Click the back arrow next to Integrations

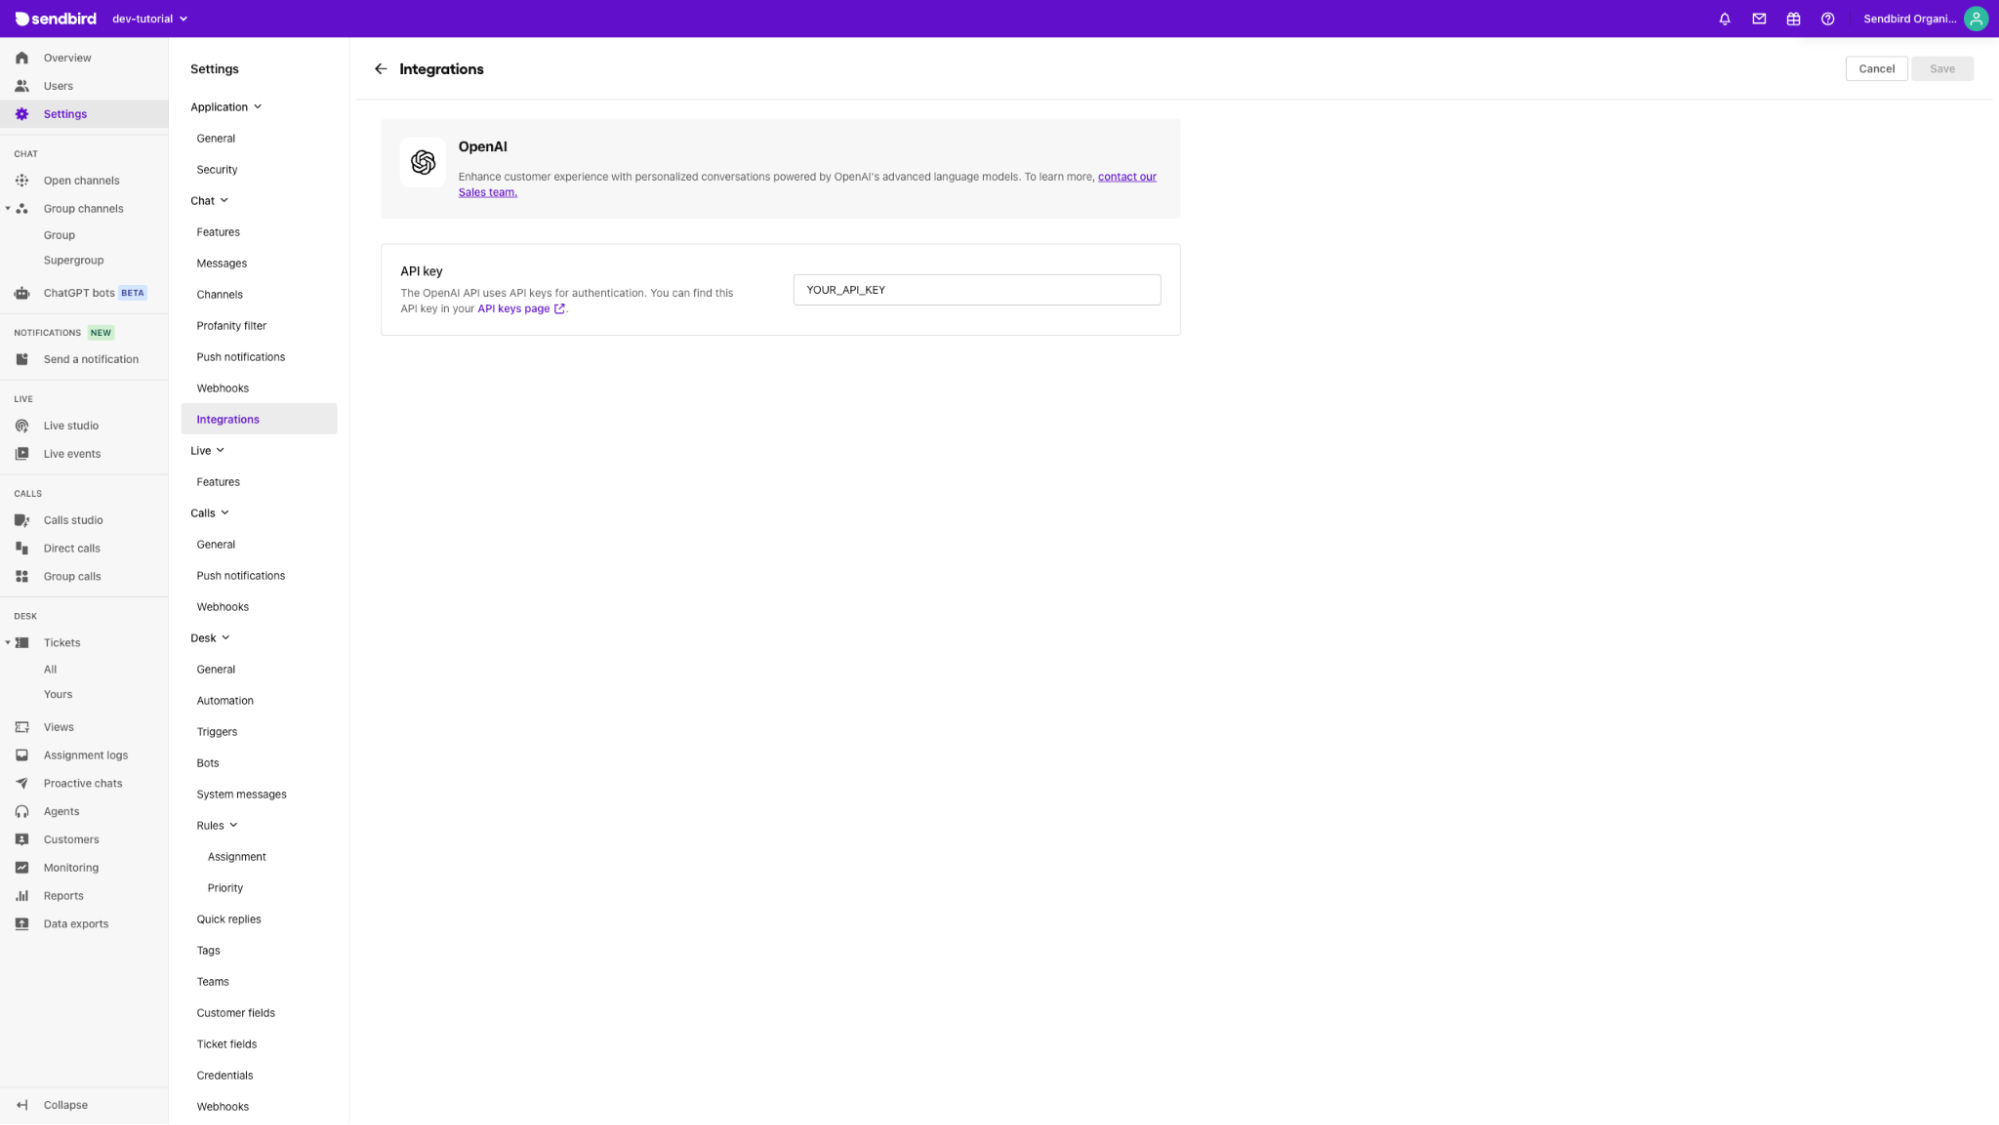(381, 69)
